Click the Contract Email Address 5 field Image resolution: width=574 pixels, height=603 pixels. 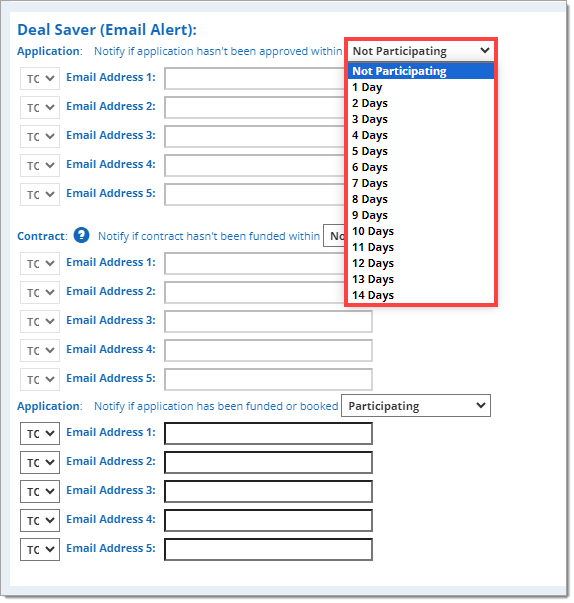pyautogui.click(x=268, y=380)
